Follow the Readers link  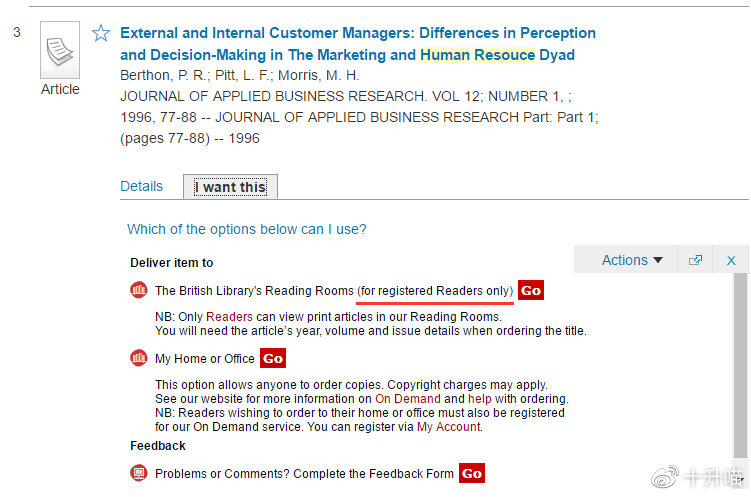229,317
